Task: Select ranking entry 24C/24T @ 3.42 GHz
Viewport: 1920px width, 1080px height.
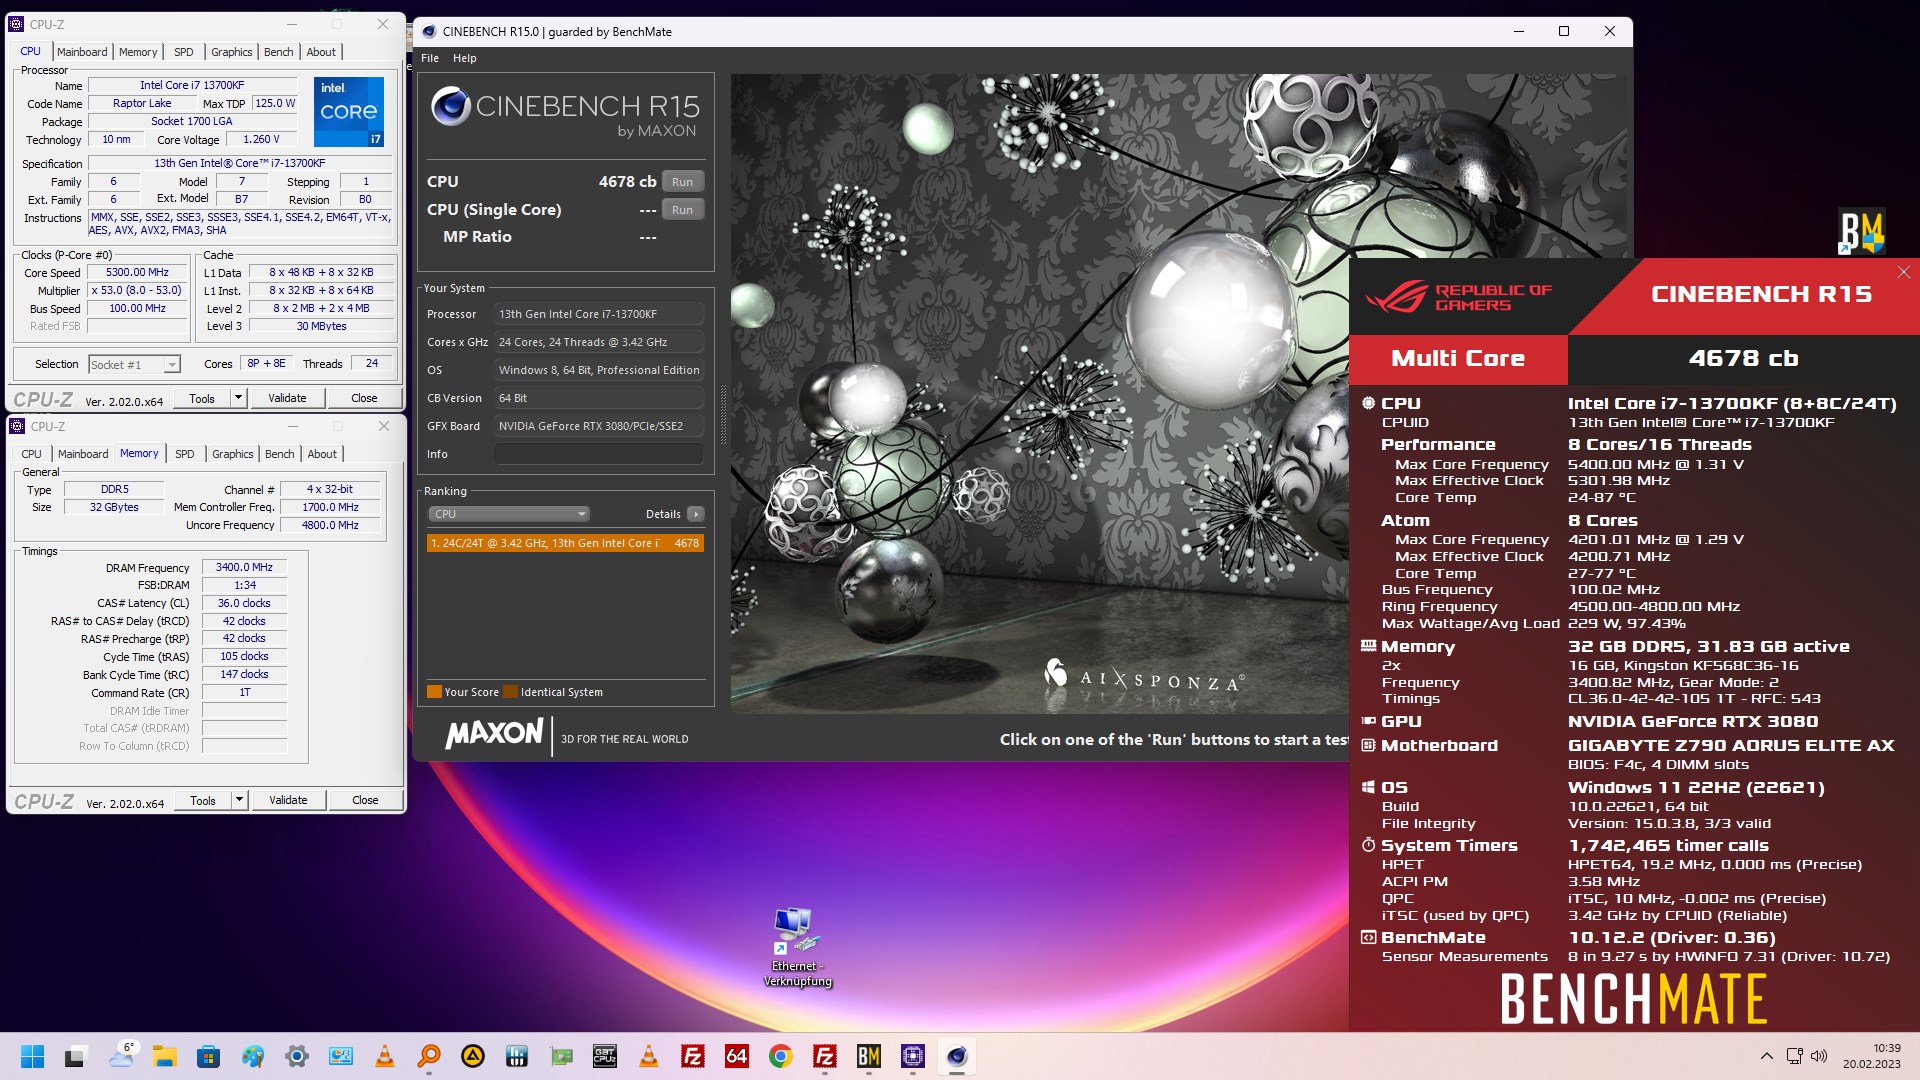Action: coord(565,543)
